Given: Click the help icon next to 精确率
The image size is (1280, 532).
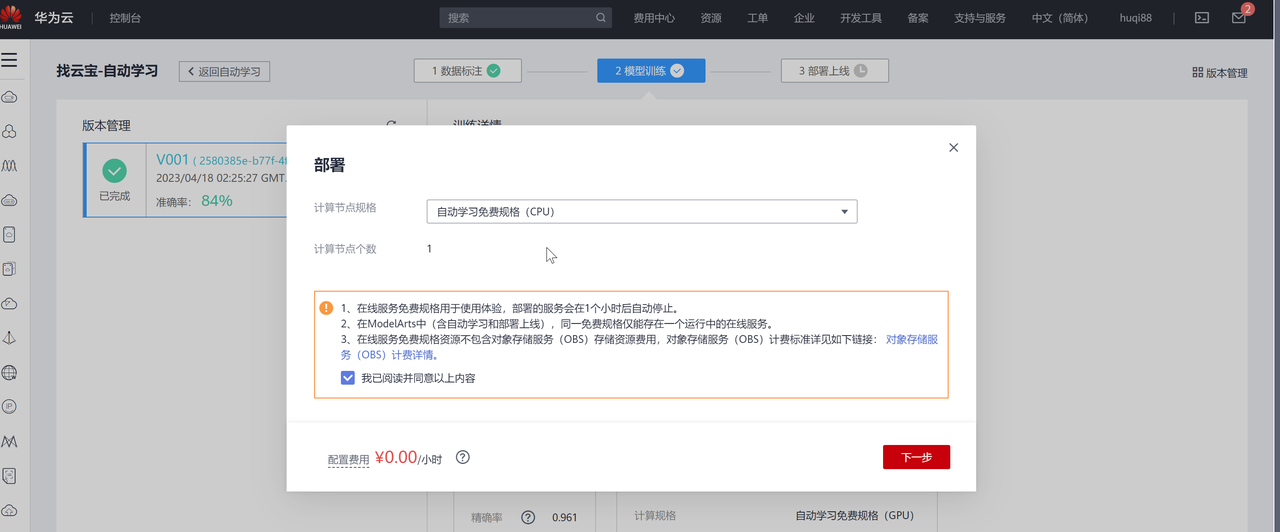Looking at the screenshot, I should coord(528,517).
